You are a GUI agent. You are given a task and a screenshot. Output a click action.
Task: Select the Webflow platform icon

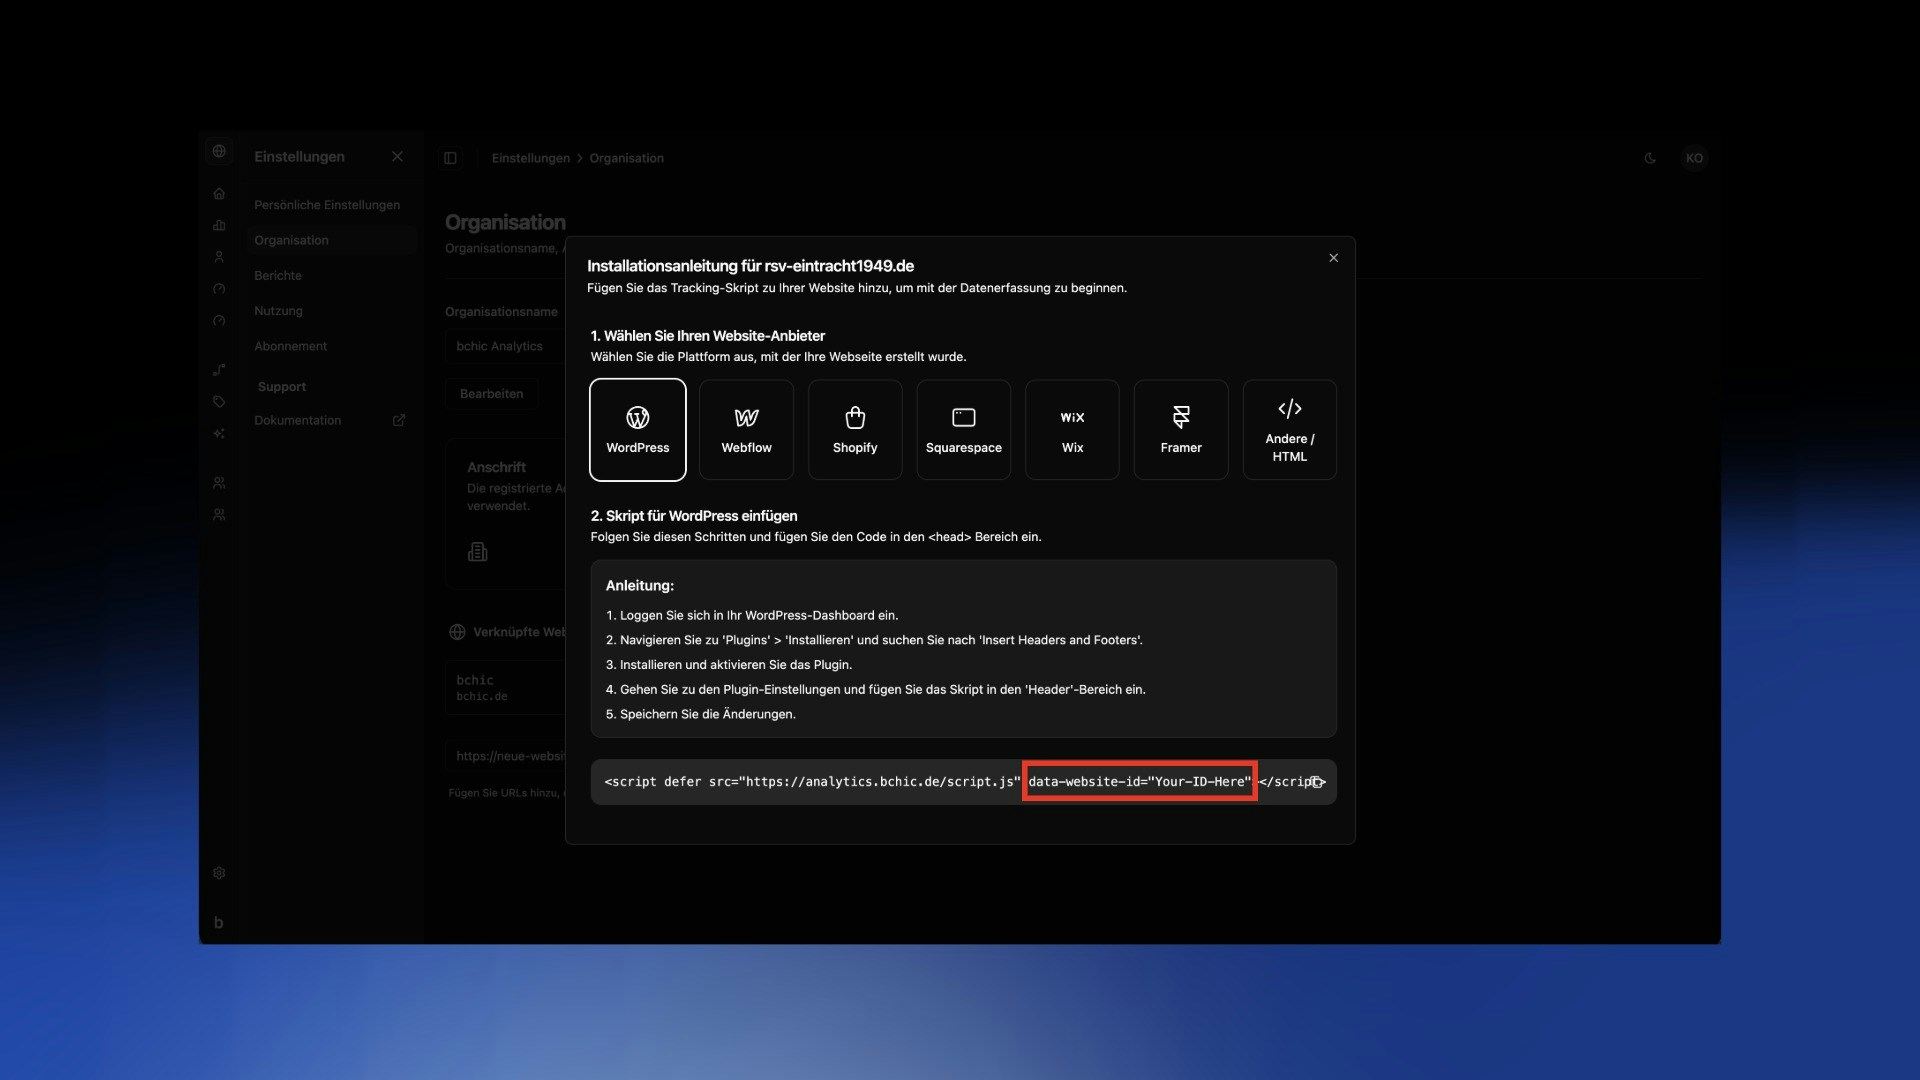(745, 429)
